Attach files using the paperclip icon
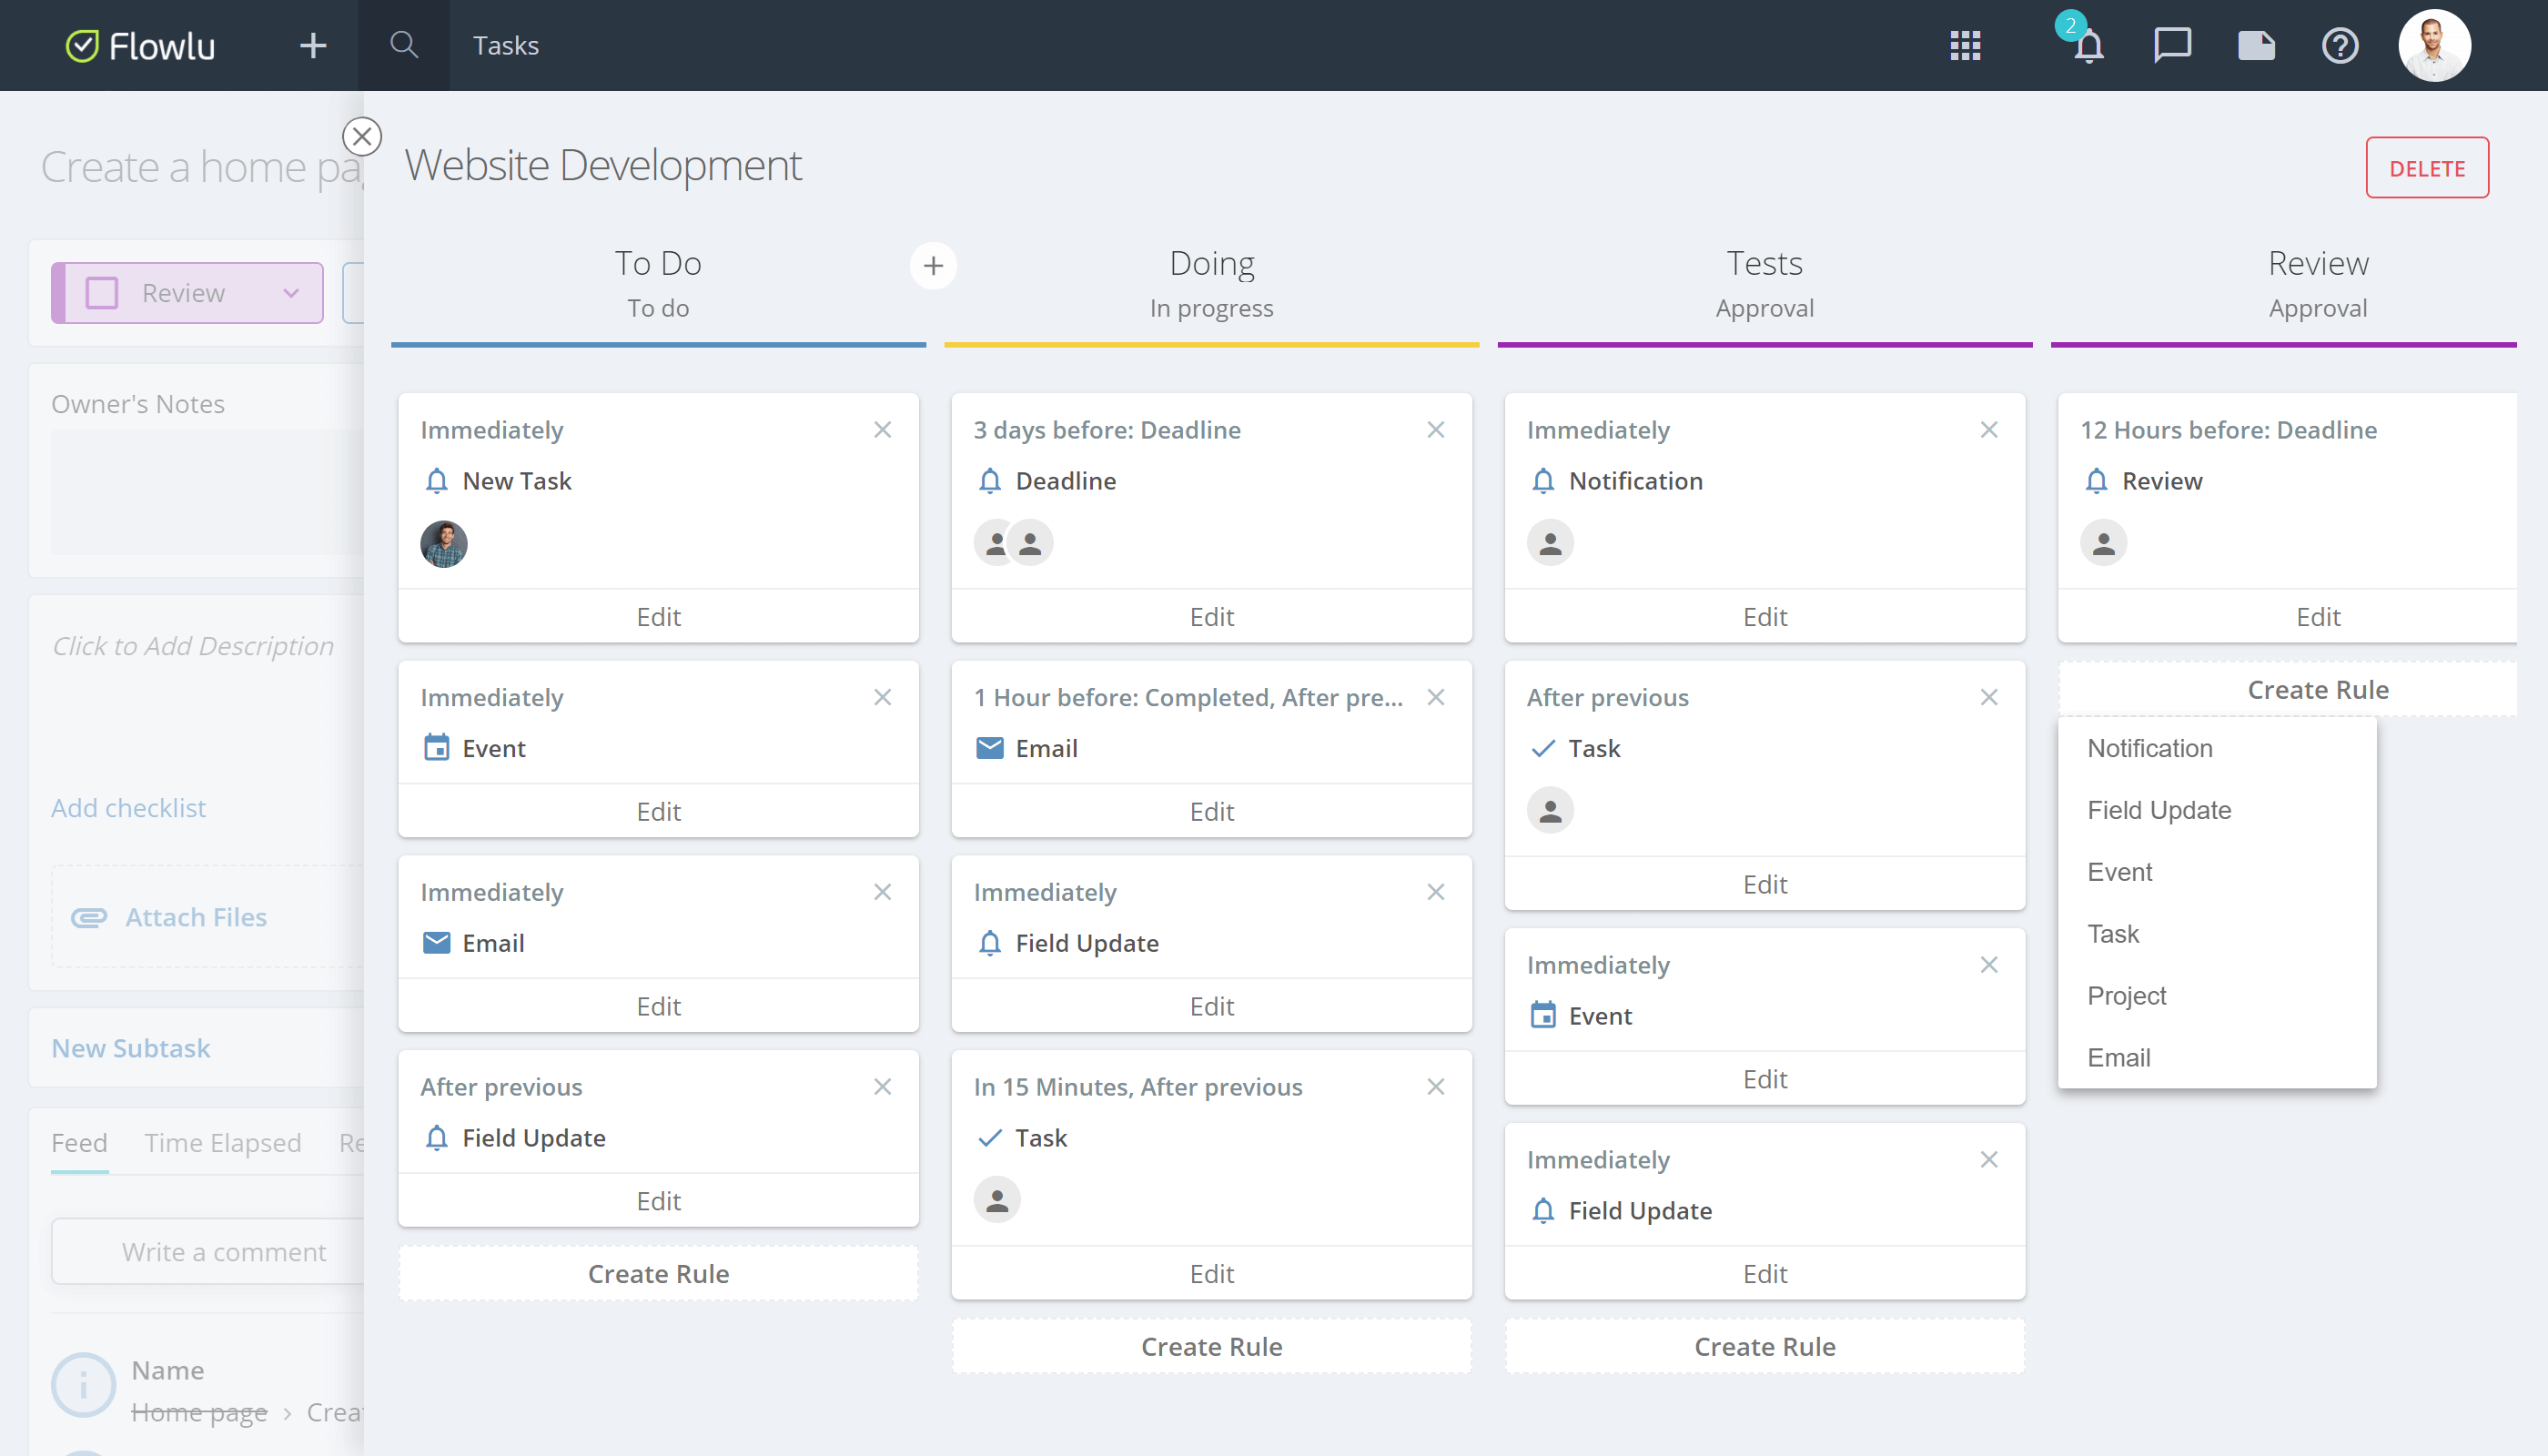This screenshot has height=1456, width=2548. pyautogui.click(x=89, y=917)
